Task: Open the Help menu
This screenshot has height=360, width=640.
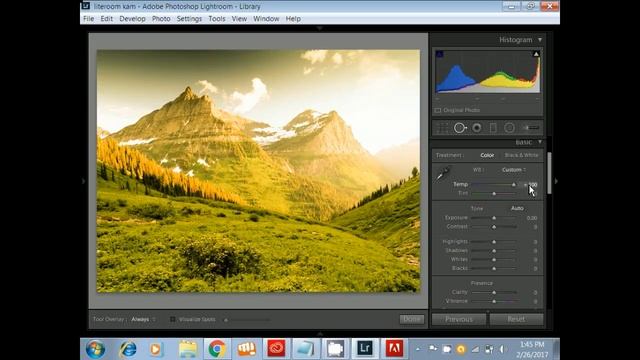Action: point(293,19)
